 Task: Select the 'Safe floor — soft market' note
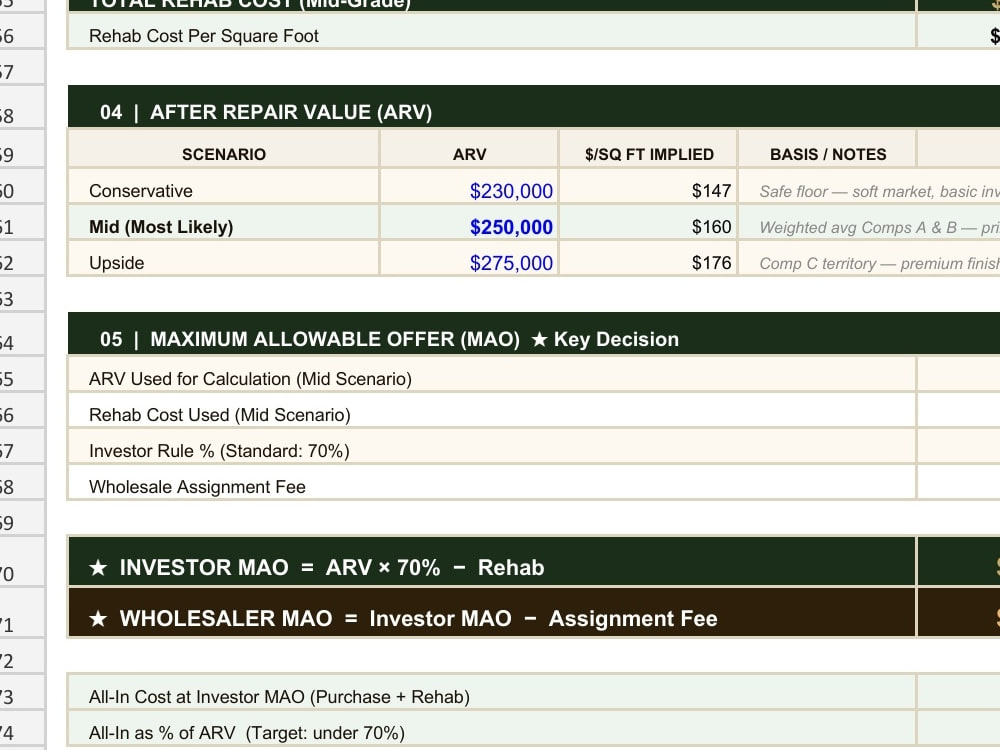869,186
